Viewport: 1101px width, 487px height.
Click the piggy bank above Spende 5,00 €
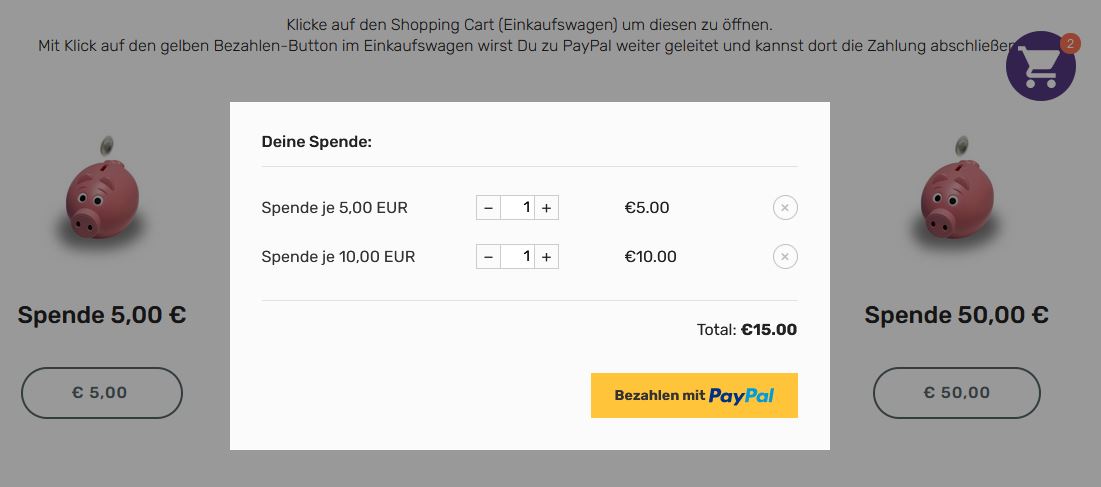click(x=103, y=197)
